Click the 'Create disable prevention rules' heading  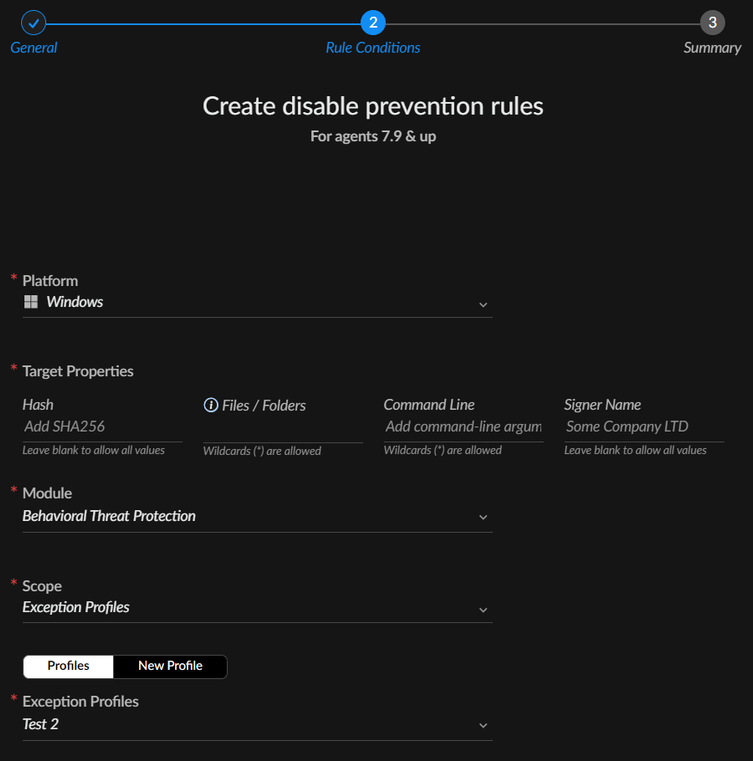[x=373, y=106]
